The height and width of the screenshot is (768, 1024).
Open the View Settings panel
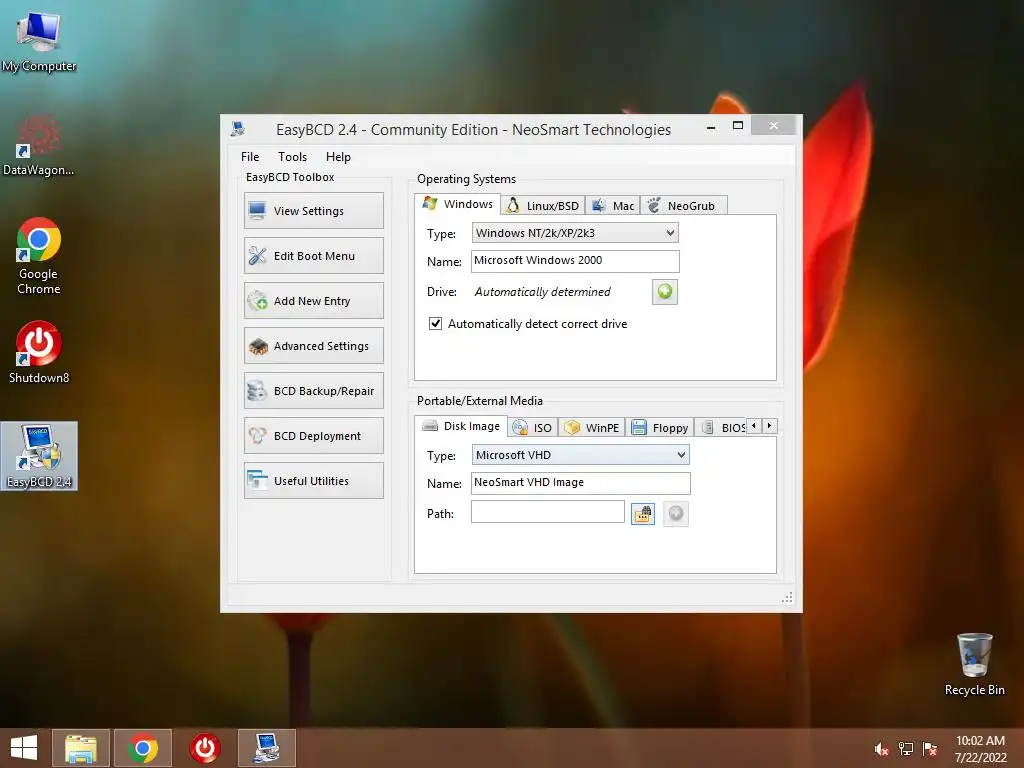coord(313,211)
